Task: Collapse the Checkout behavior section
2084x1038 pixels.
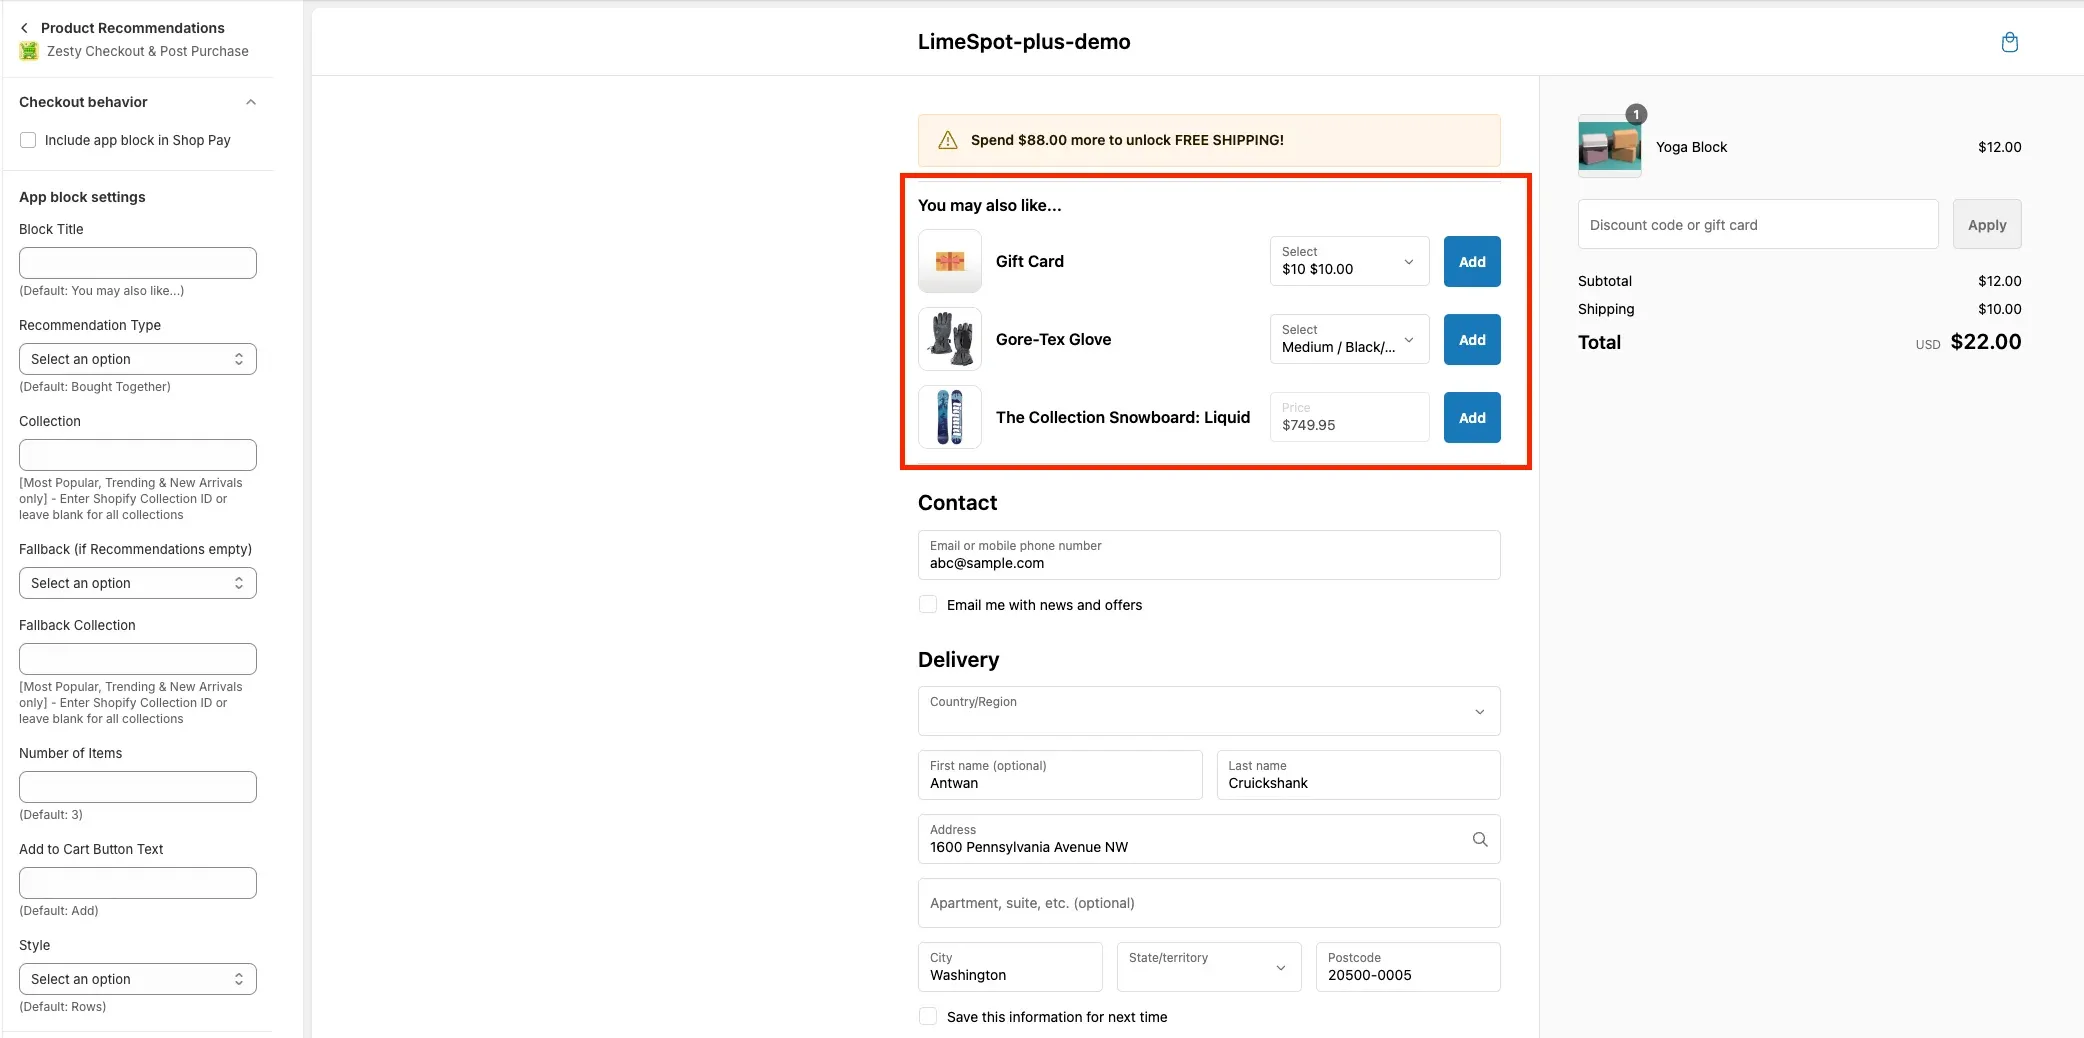Action: (x=251, y=102)
